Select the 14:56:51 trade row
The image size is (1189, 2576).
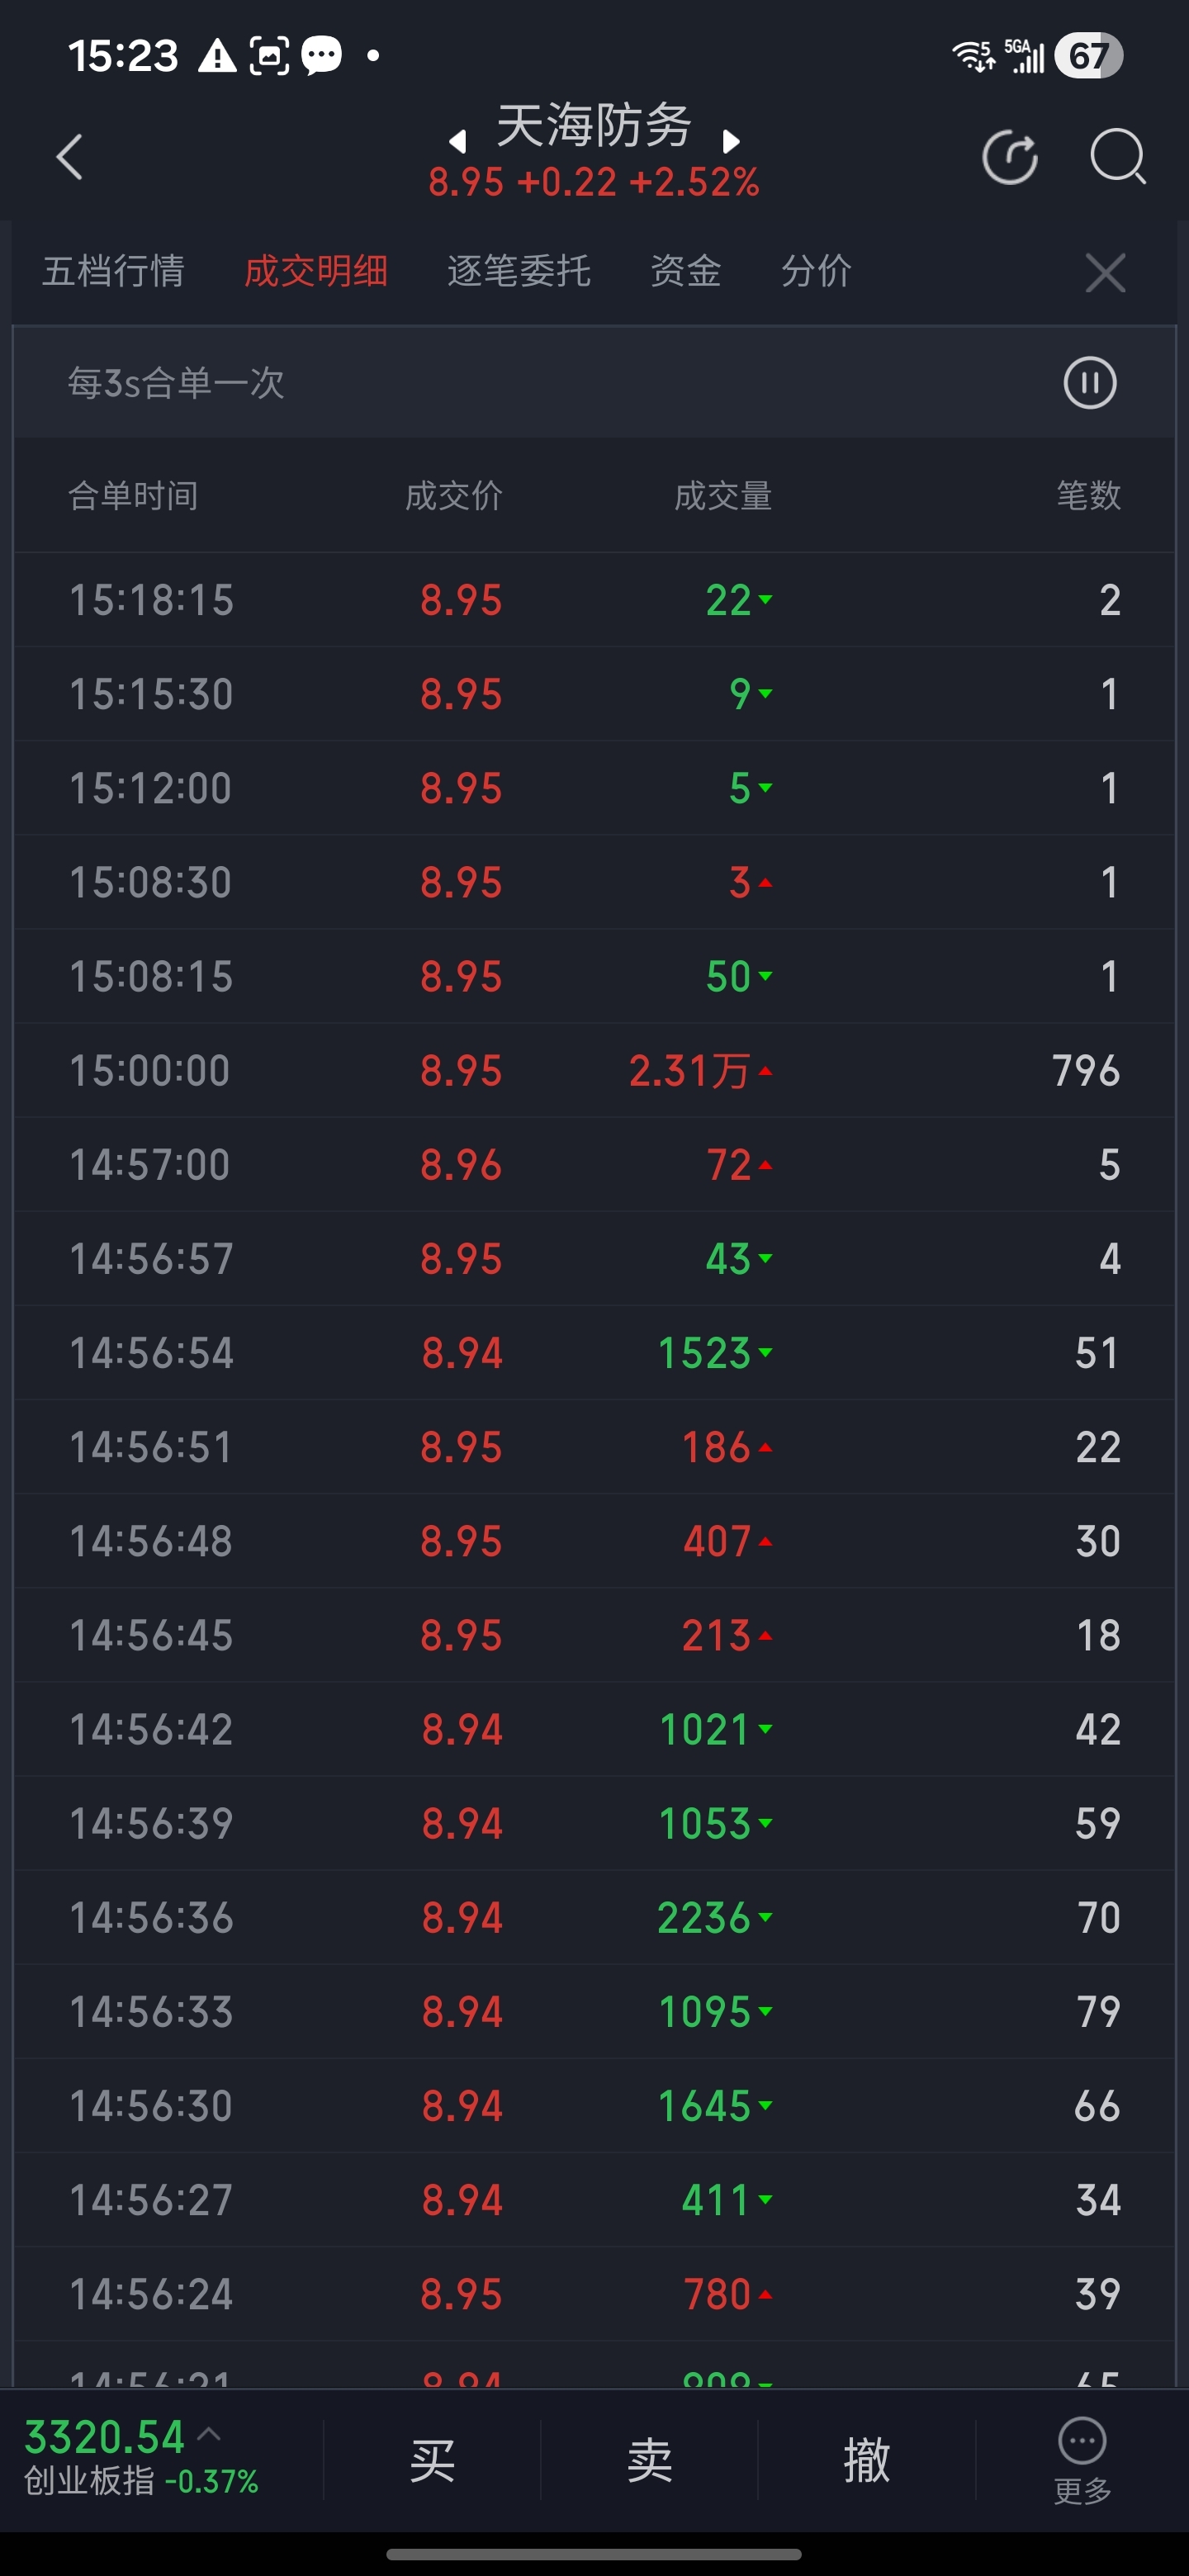[594, 1446]
